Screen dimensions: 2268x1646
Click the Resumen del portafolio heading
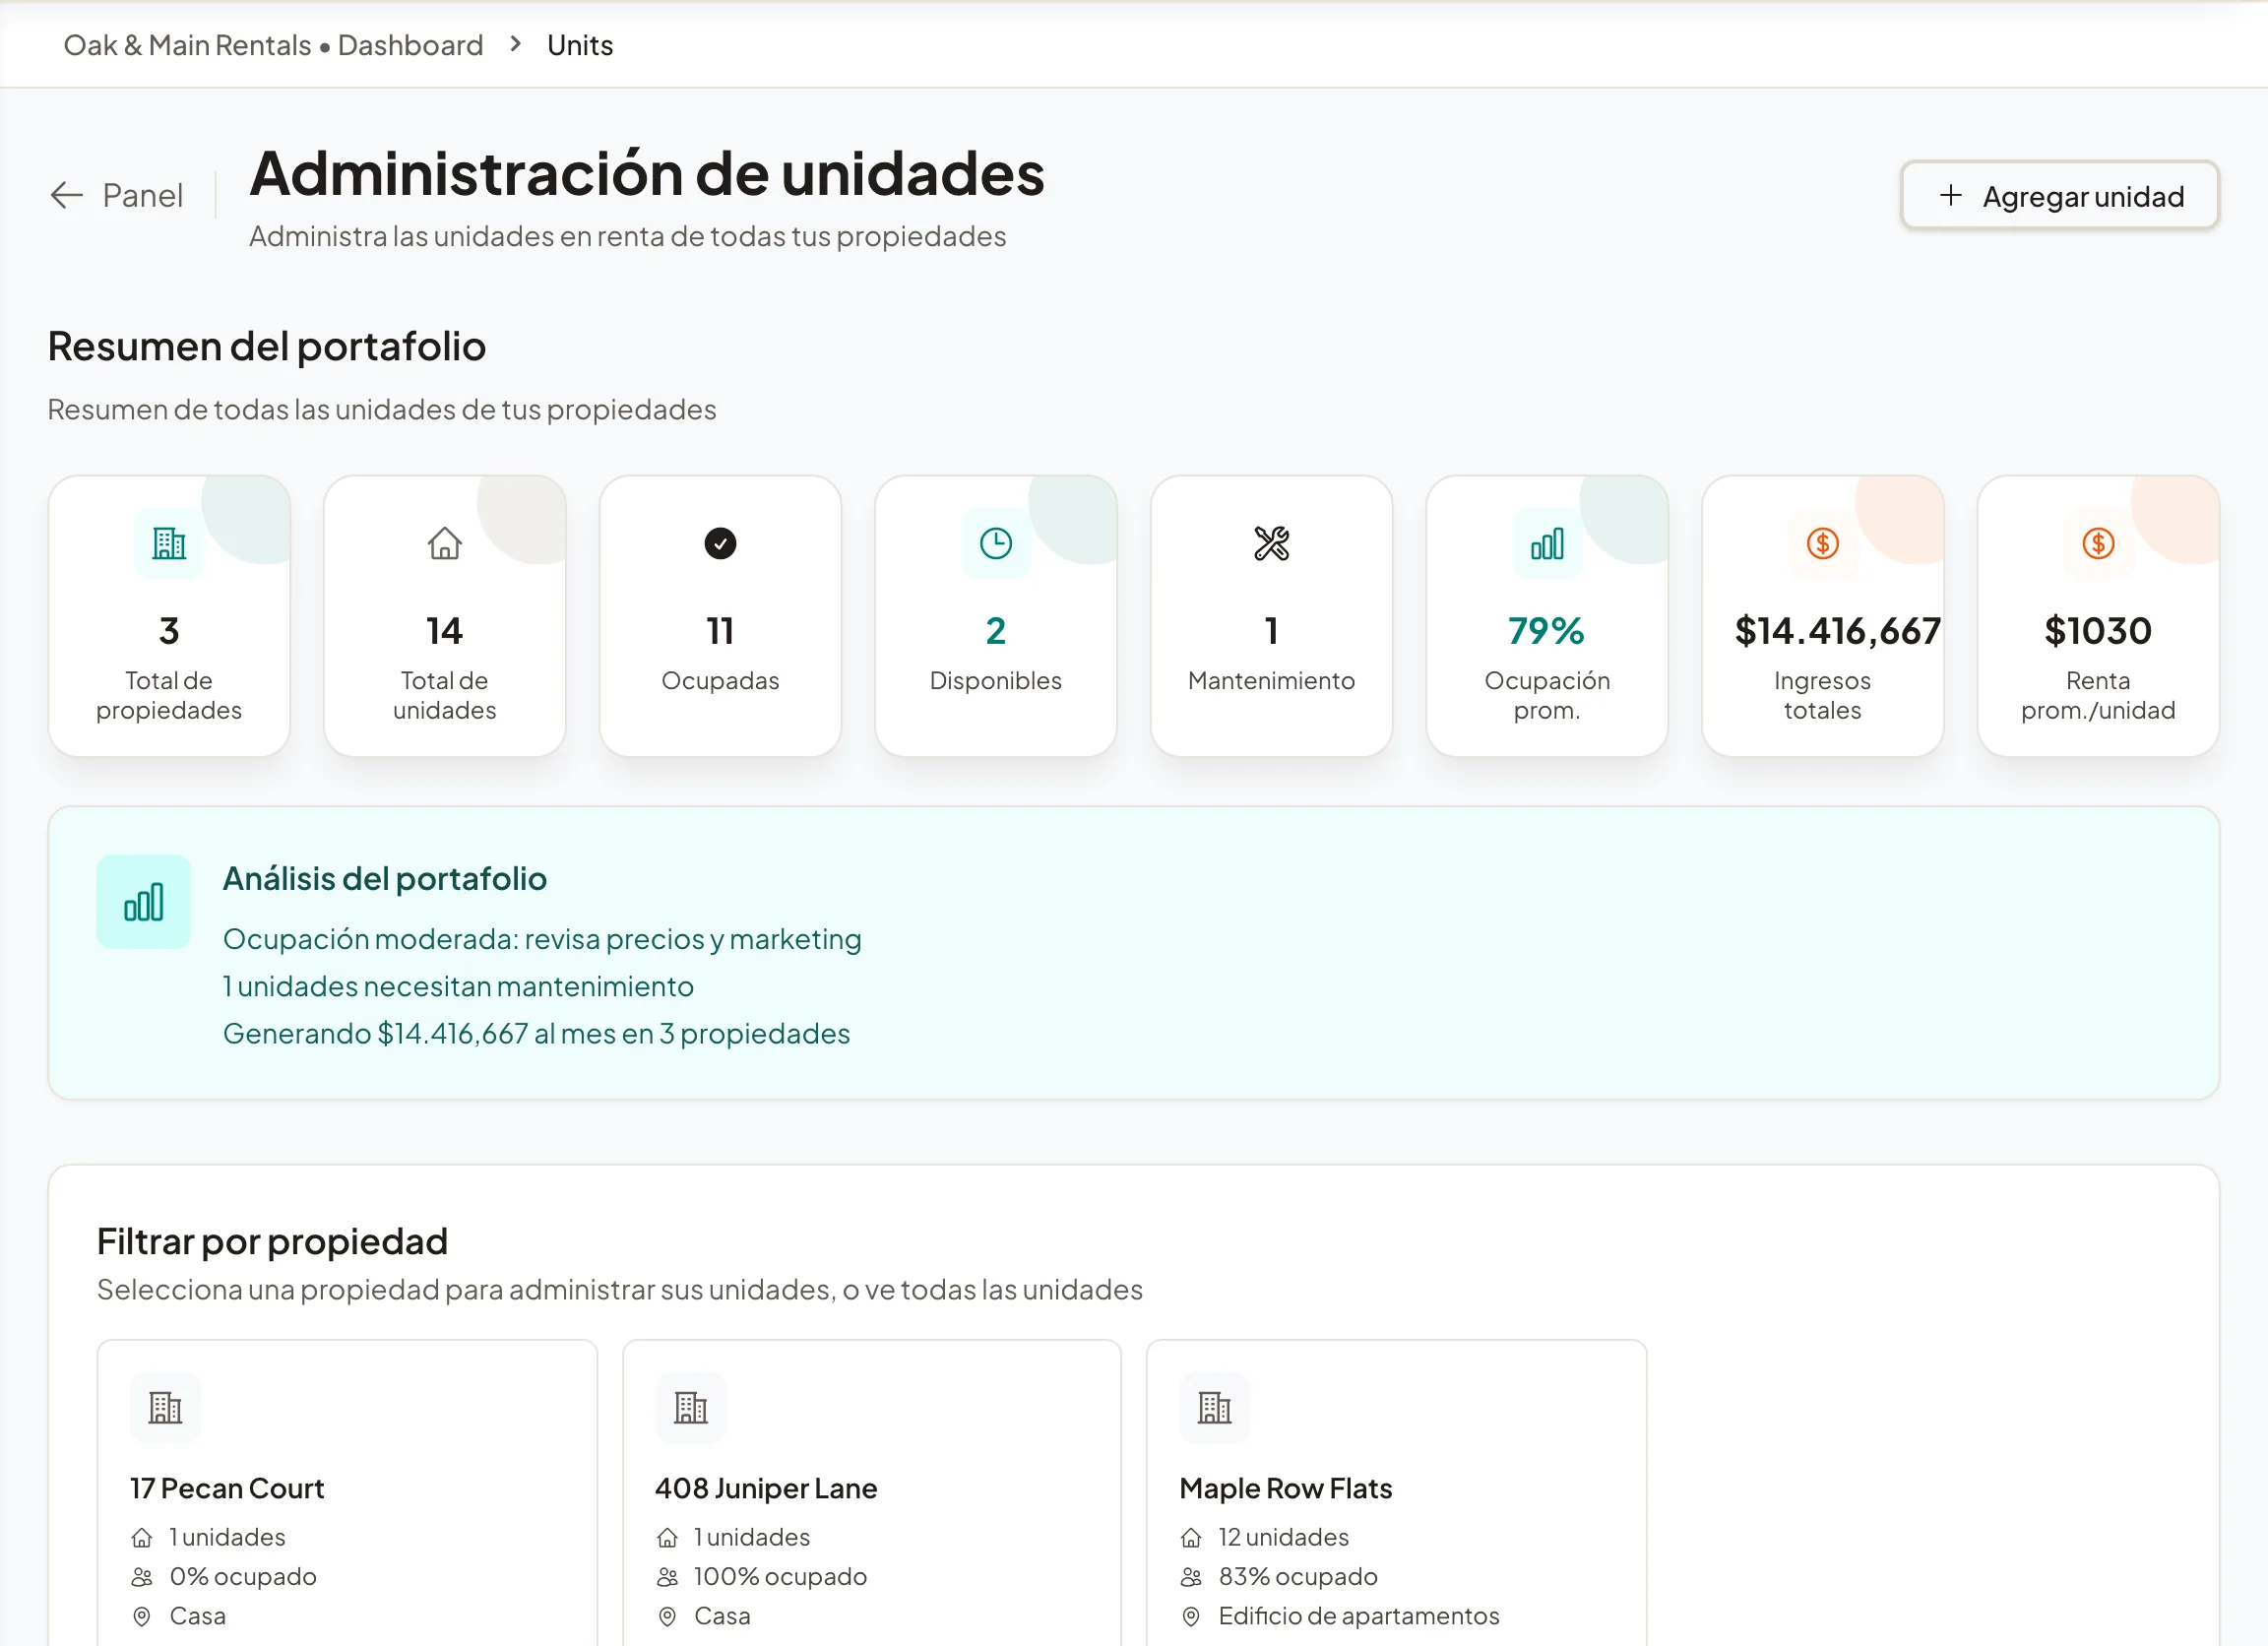tap(266, 346)
